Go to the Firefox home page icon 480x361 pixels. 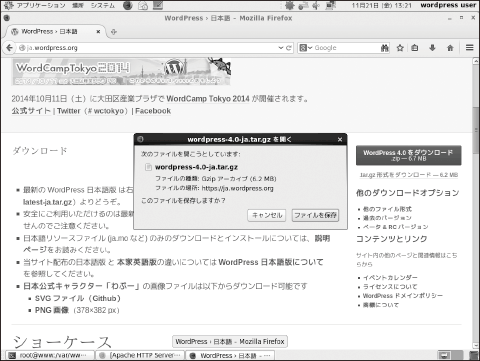pos(450,48)
